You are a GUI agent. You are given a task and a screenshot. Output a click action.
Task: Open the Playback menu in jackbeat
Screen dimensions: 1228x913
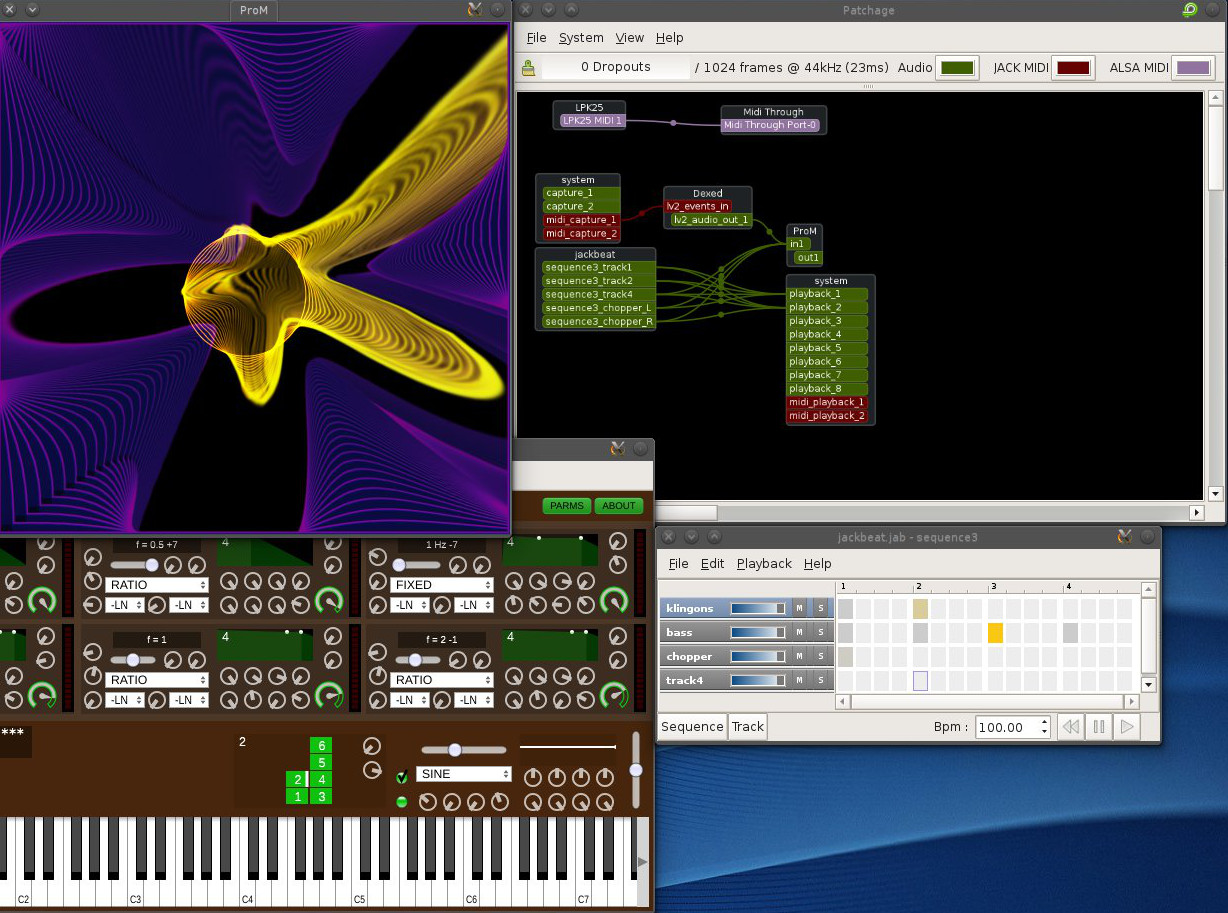[764, 564]
